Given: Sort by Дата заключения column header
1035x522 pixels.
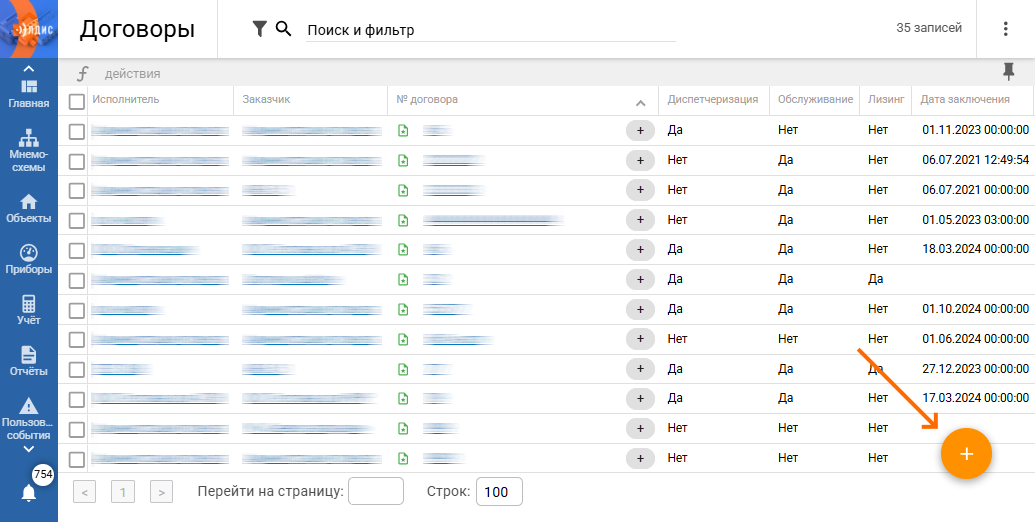Looking at the screenshot, I should point(965,100).
